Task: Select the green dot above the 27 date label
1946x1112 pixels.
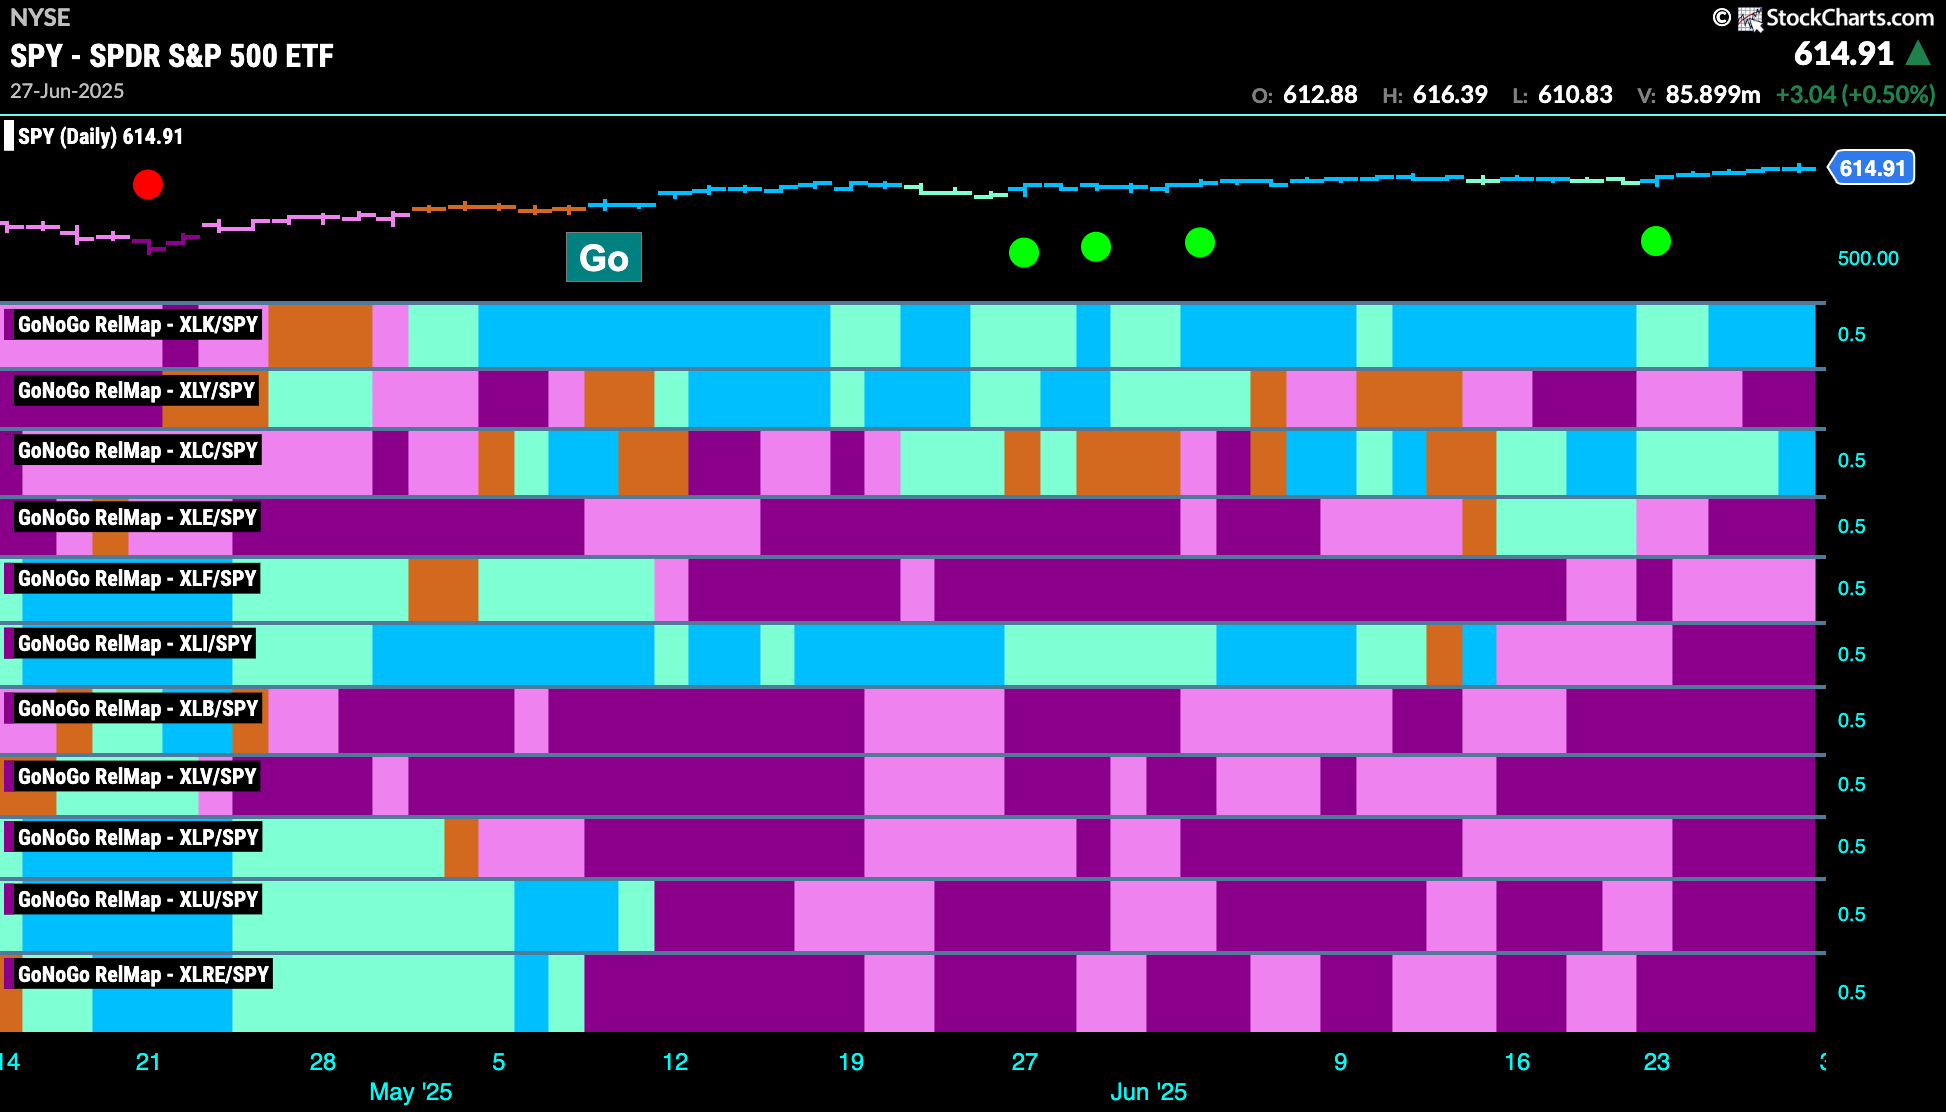Action: (x=1024, y=252)
